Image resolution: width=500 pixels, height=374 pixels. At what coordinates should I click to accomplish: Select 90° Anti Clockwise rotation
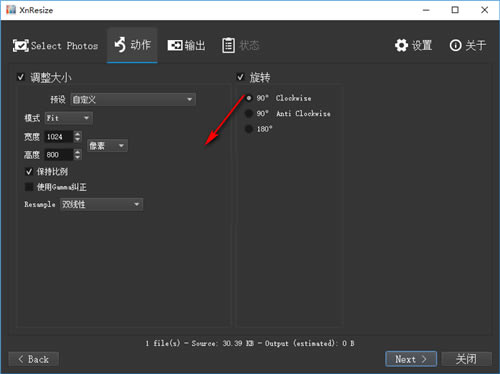coord(249,113)
